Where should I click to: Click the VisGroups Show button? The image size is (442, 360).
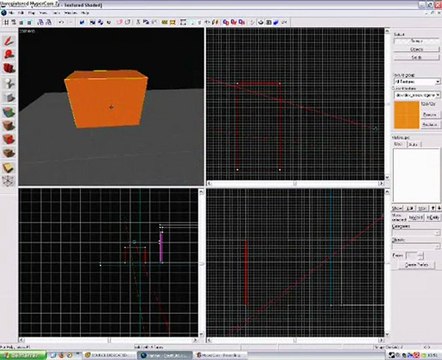coord(397,208)
